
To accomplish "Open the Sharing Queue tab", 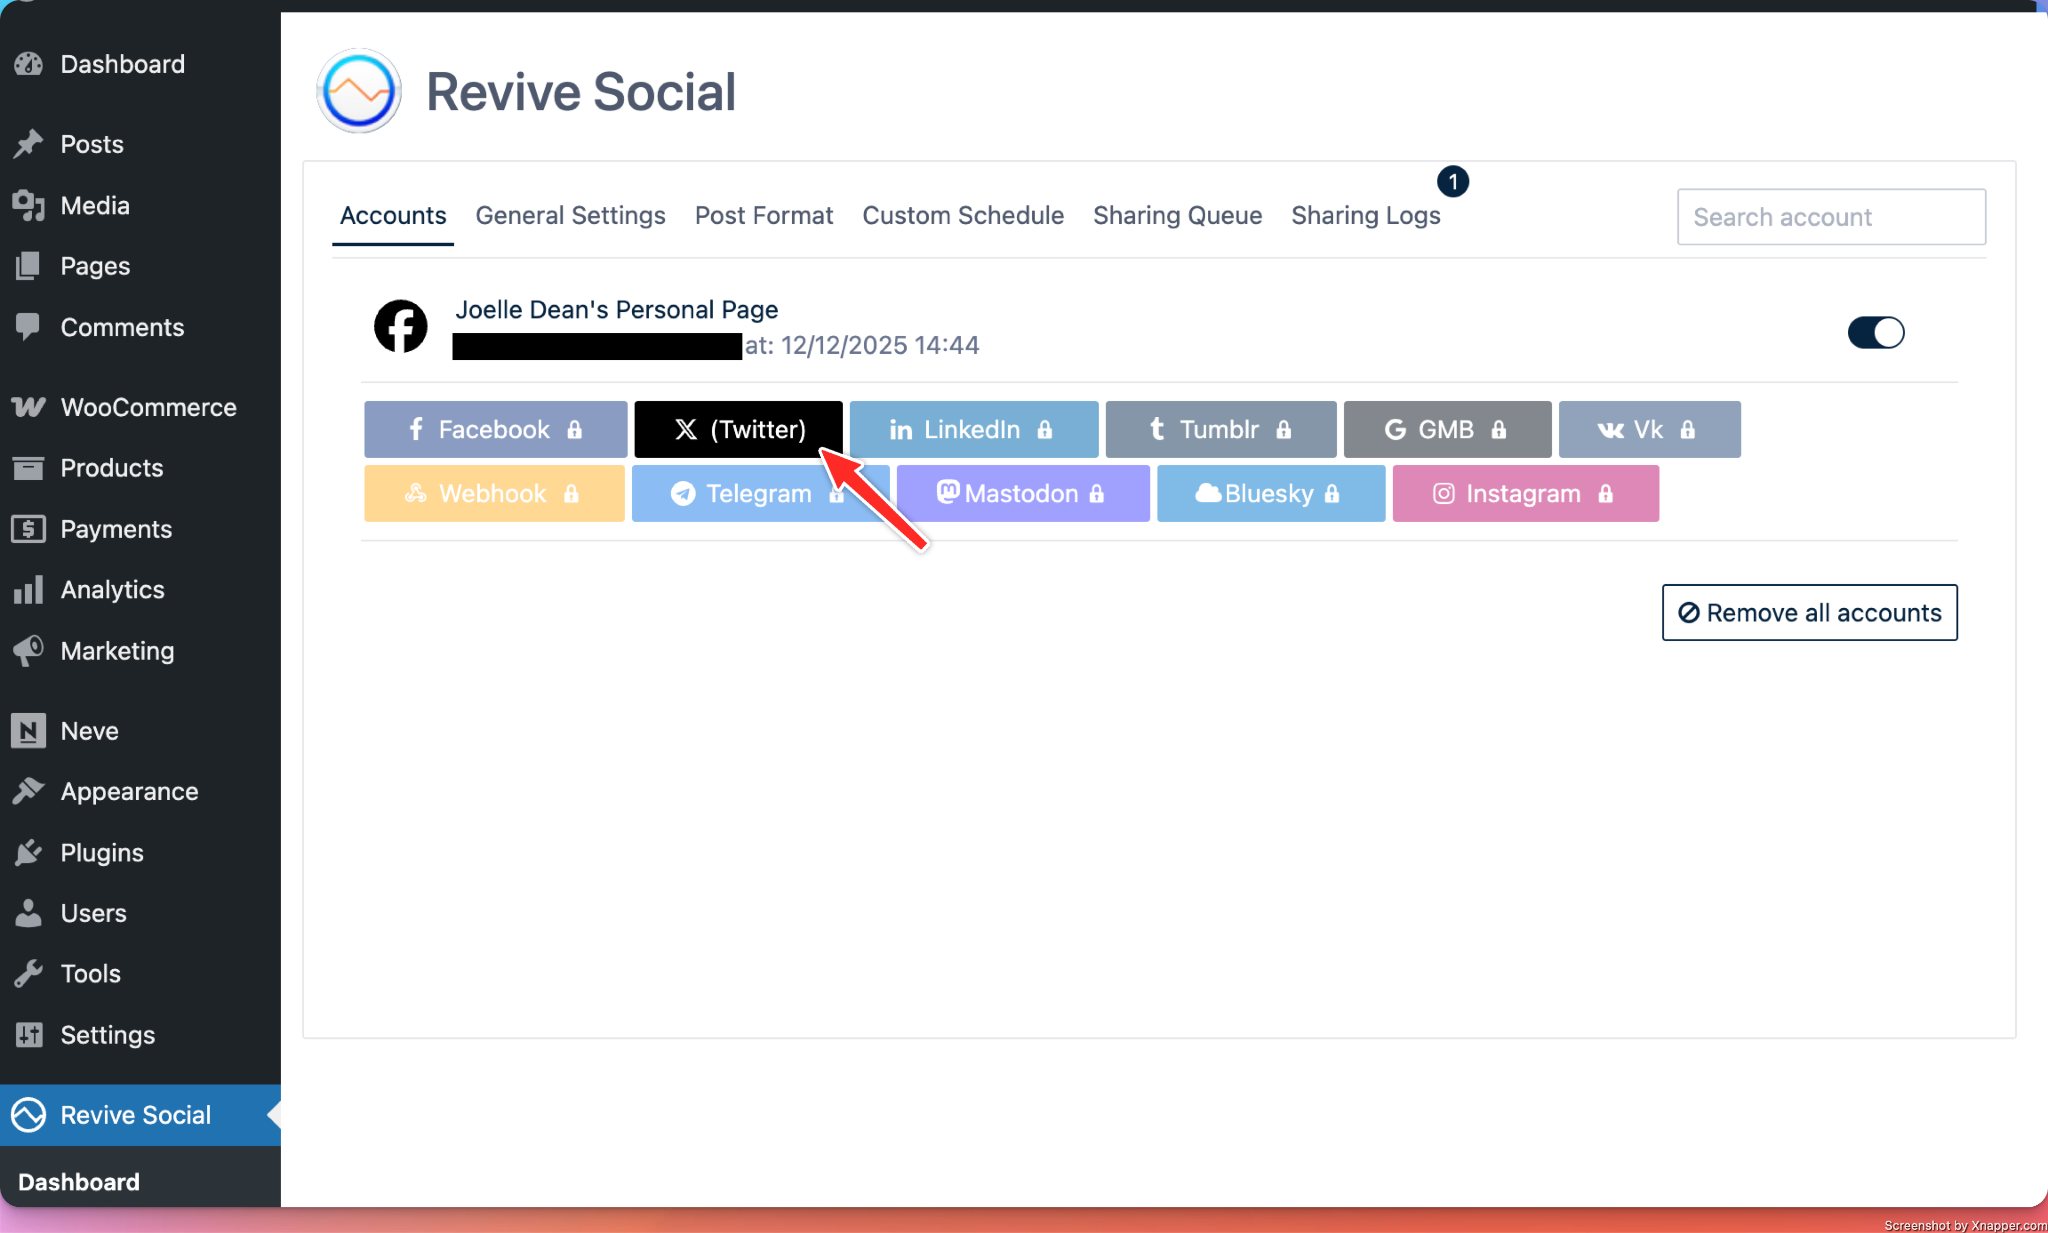I will pos(1177,216).
